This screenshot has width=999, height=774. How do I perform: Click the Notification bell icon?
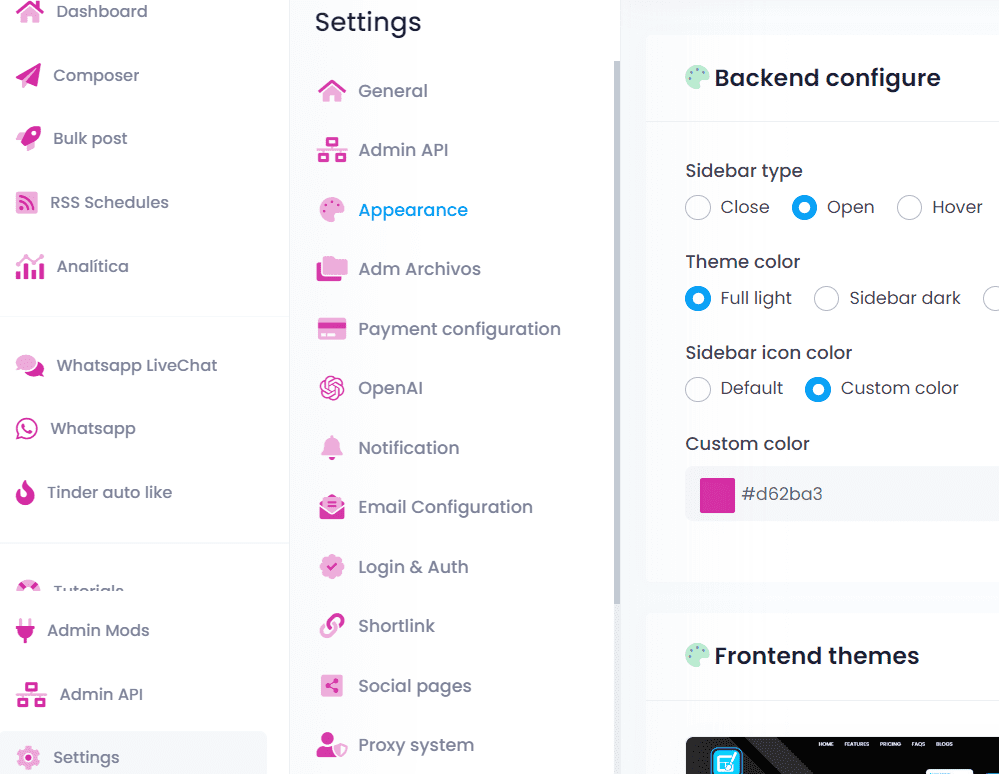pyautogui.click(x=332, y=448)
